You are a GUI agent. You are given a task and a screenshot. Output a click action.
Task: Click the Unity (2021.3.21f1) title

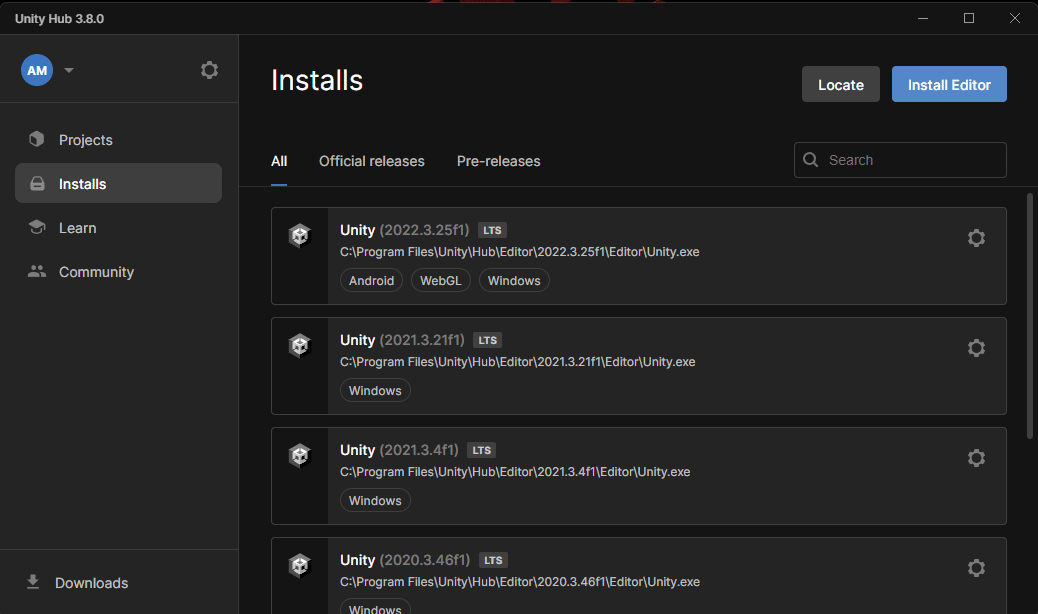(402, 340)
